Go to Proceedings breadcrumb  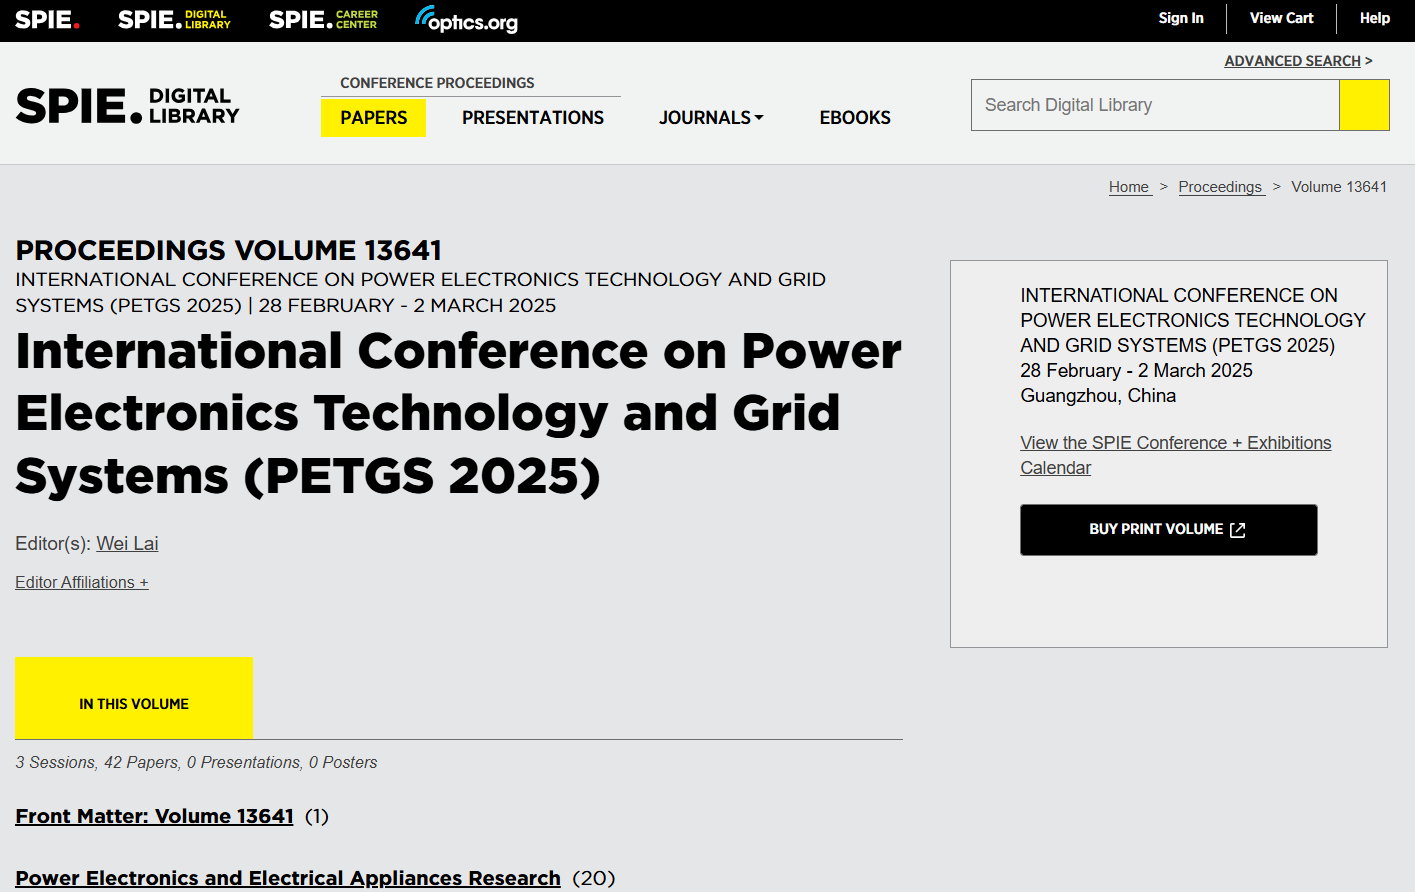coord(1221,187)
